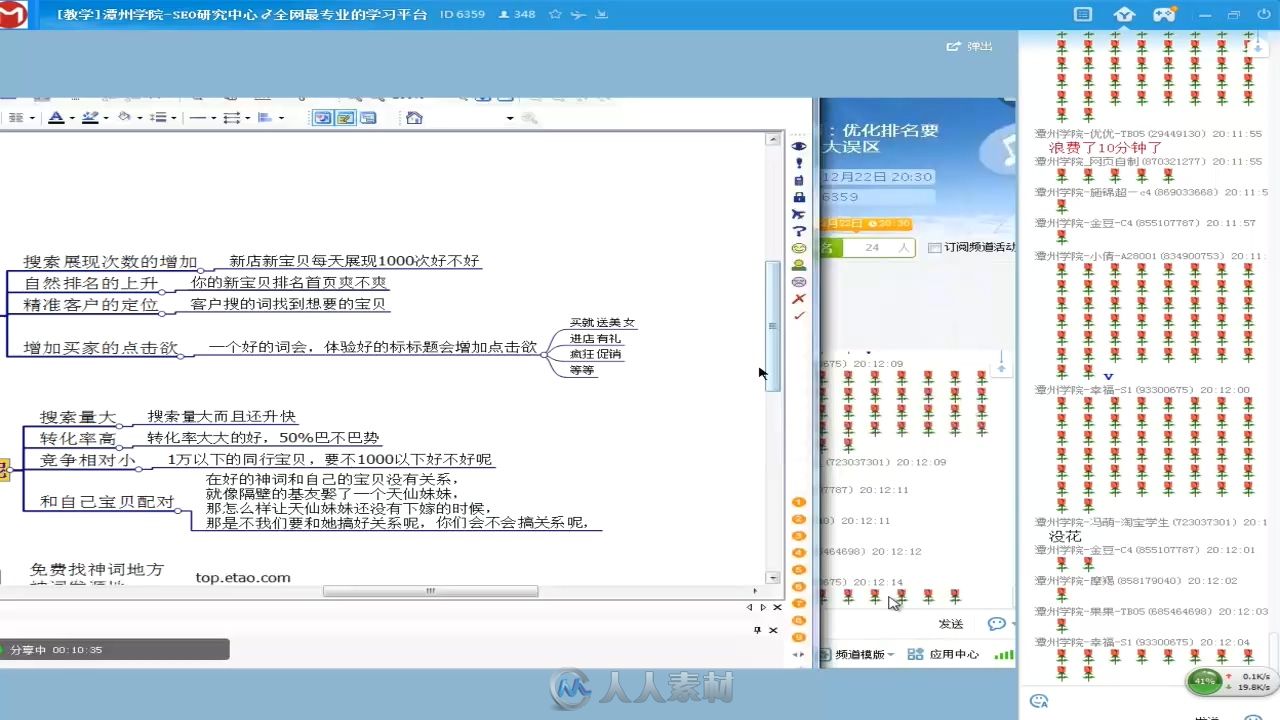Viewport: 1280px width, 720px height.
Task: Select the red checkmark marker icon
Action: 799,316
